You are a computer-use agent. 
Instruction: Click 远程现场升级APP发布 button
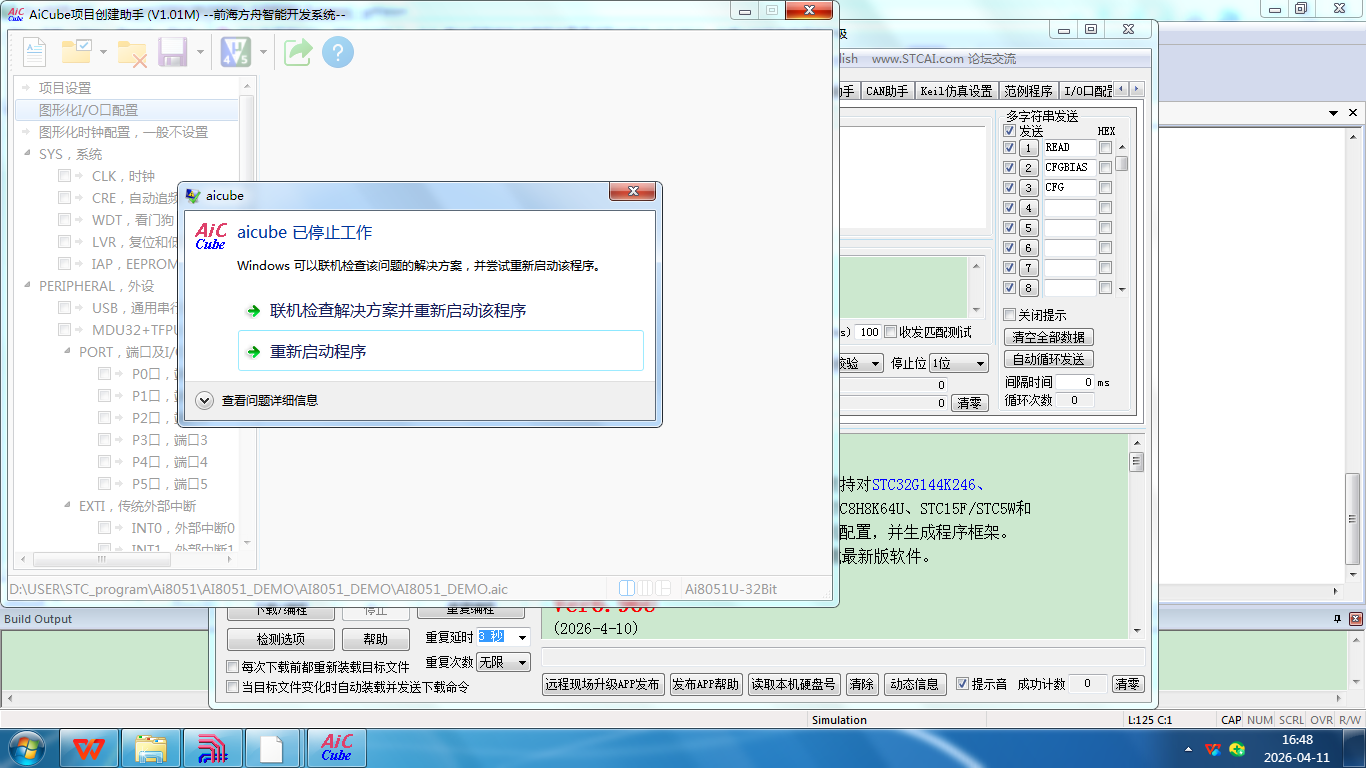pyautogui.click(x=603, y=684)
